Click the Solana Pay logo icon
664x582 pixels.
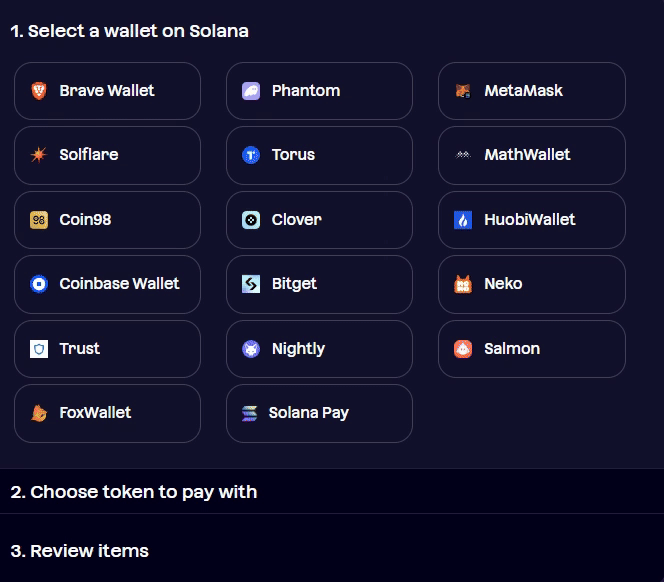pos(249,413)
